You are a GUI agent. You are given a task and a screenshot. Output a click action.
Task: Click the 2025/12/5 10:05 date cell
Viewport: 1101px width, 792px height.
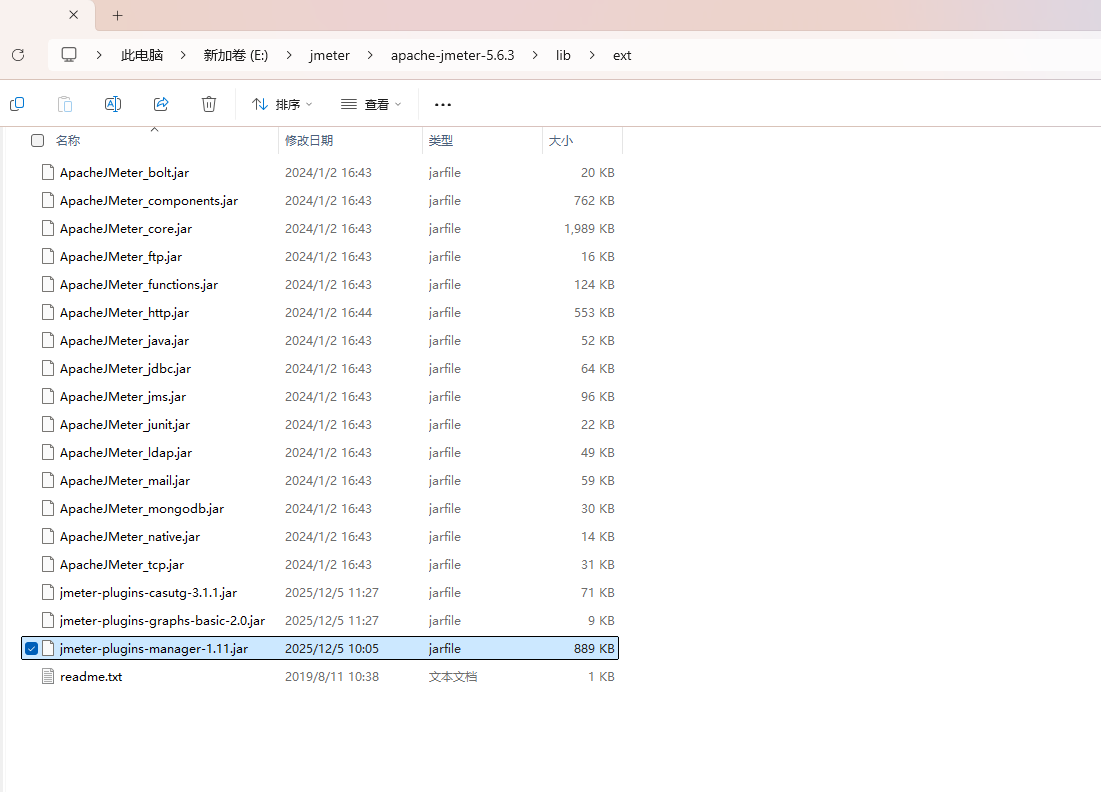(331, 648)
